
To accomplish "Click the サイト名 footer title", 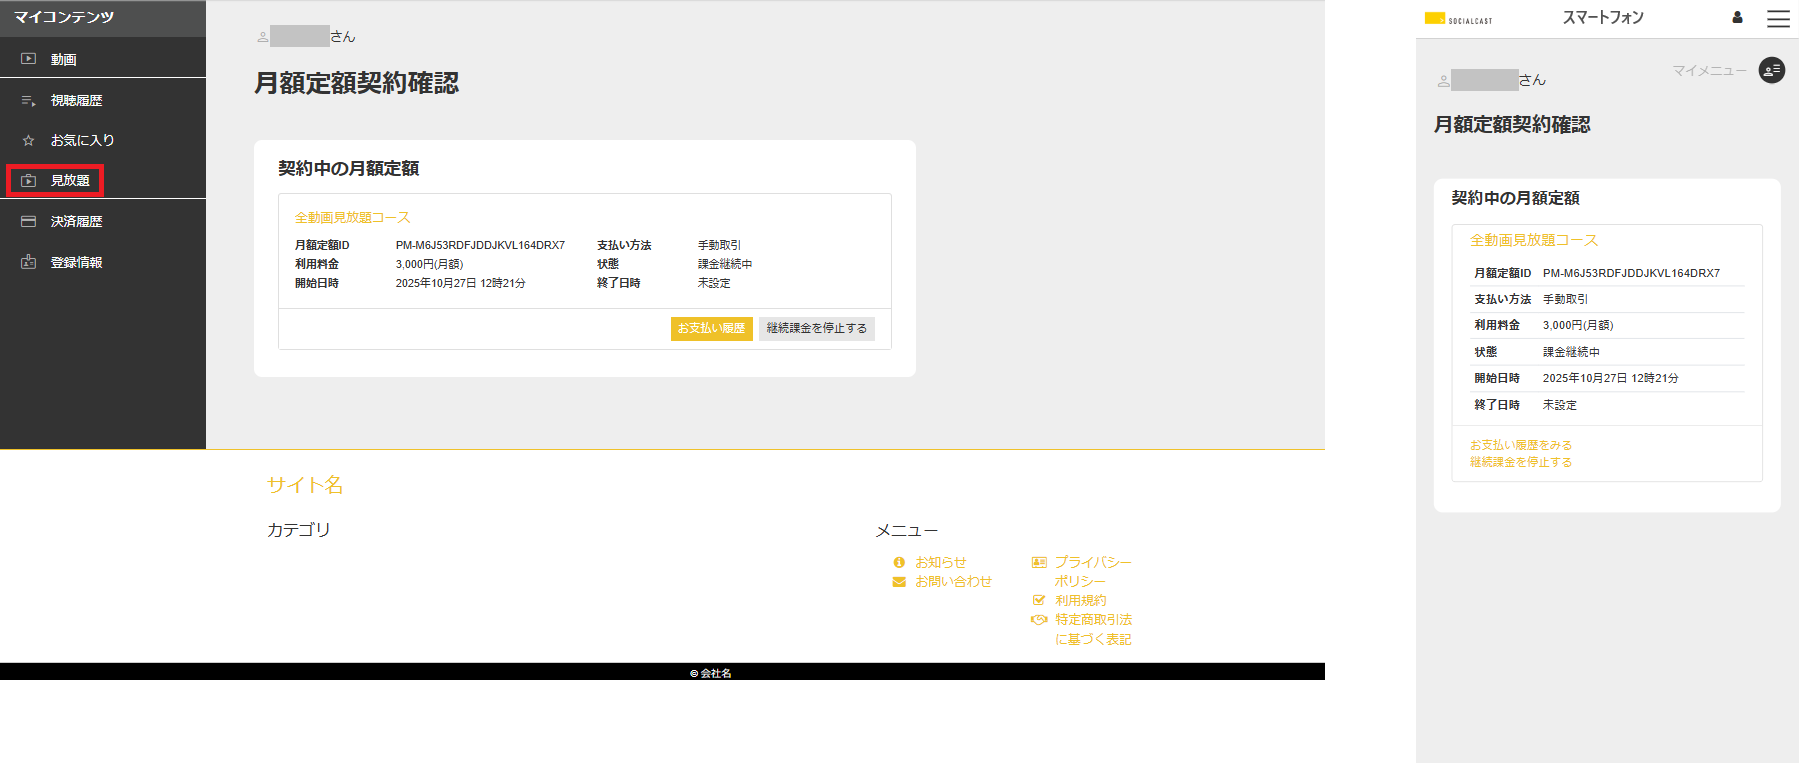I will pos(305,485).
